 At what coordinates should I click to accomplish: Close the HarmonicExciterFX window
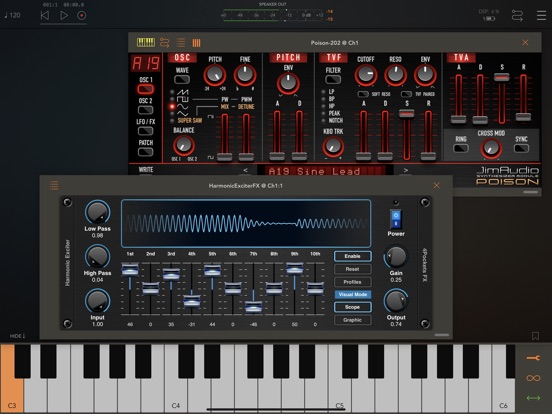(x=437, y=185)
